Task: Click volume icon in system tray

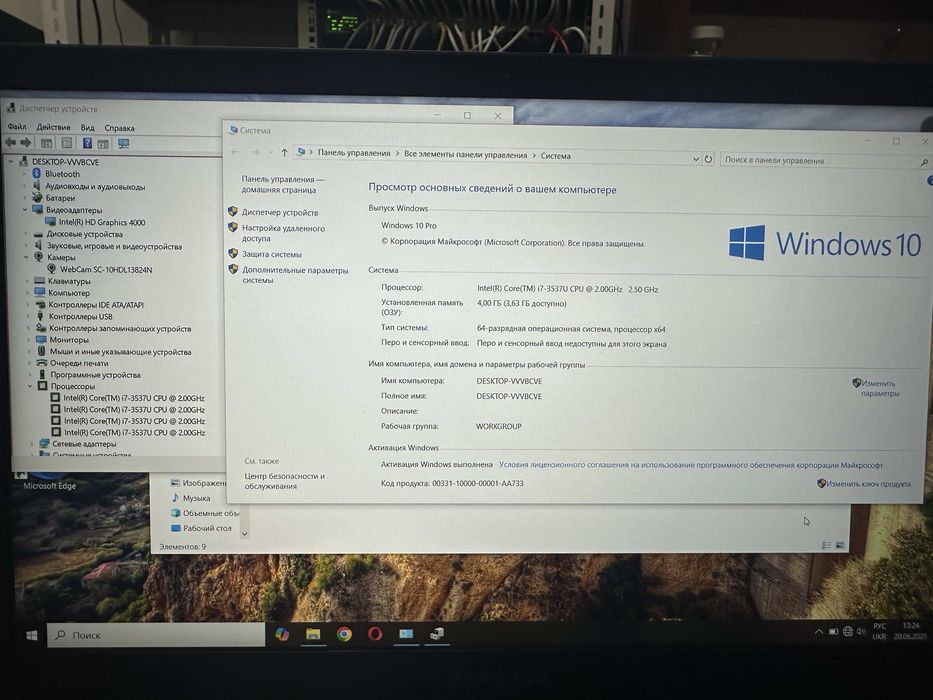Action: 860,631
